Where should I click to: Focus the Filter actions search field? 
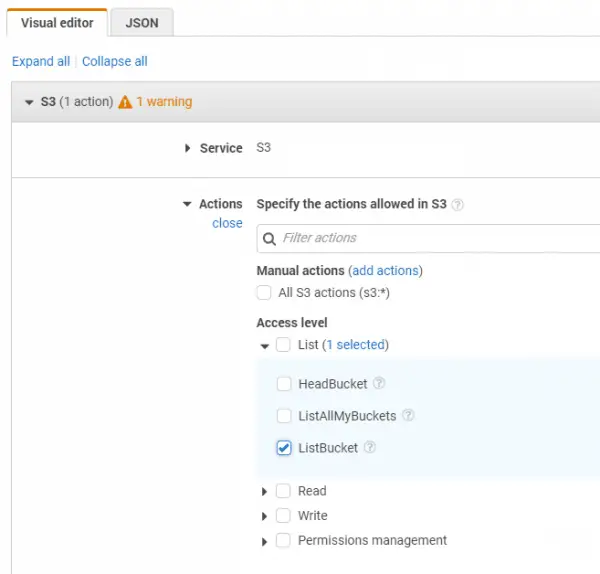coord(429,238)
